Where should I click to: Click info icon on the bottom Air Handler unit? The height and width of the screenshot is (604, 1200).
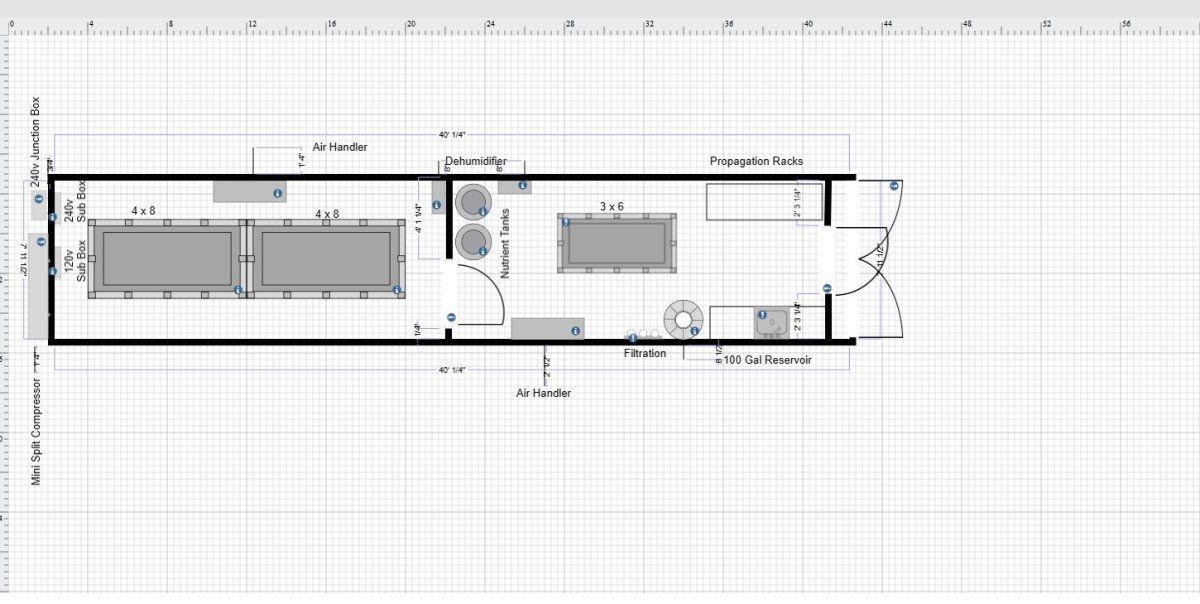click(x=576, y=331)
